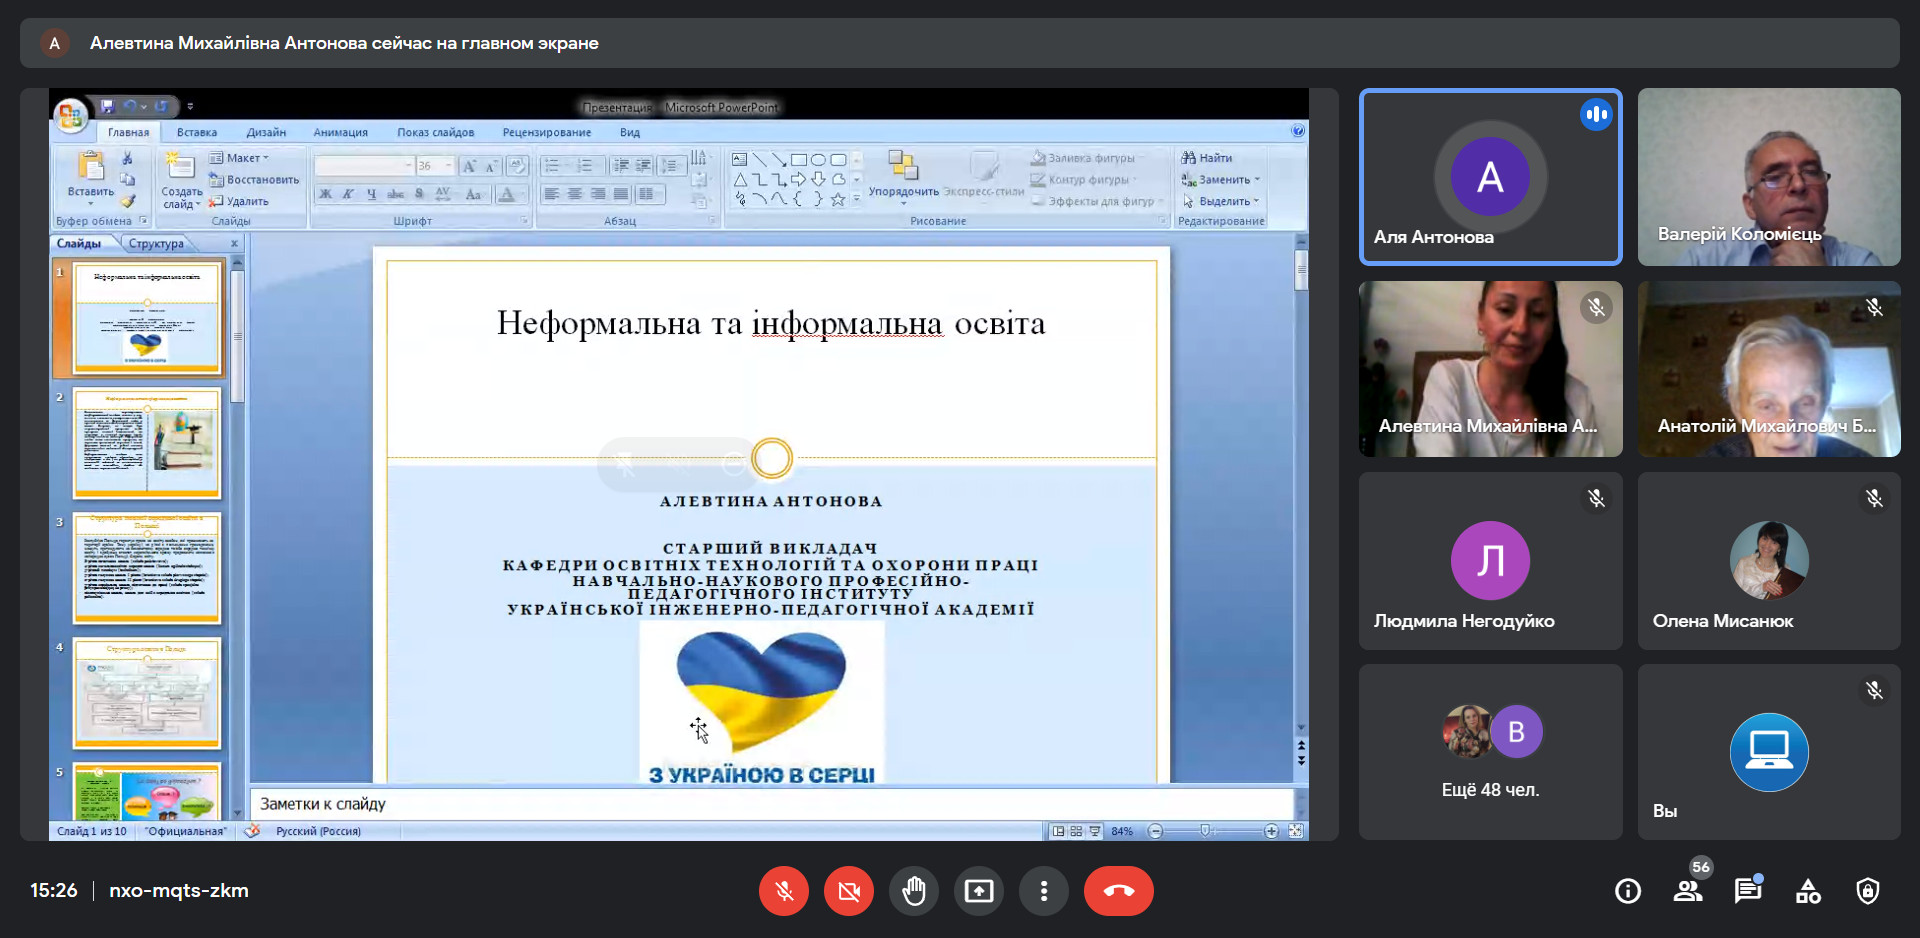The image size is (1920, 938).
Task: Select the rectangle shape from gallery
Action: 798,160
